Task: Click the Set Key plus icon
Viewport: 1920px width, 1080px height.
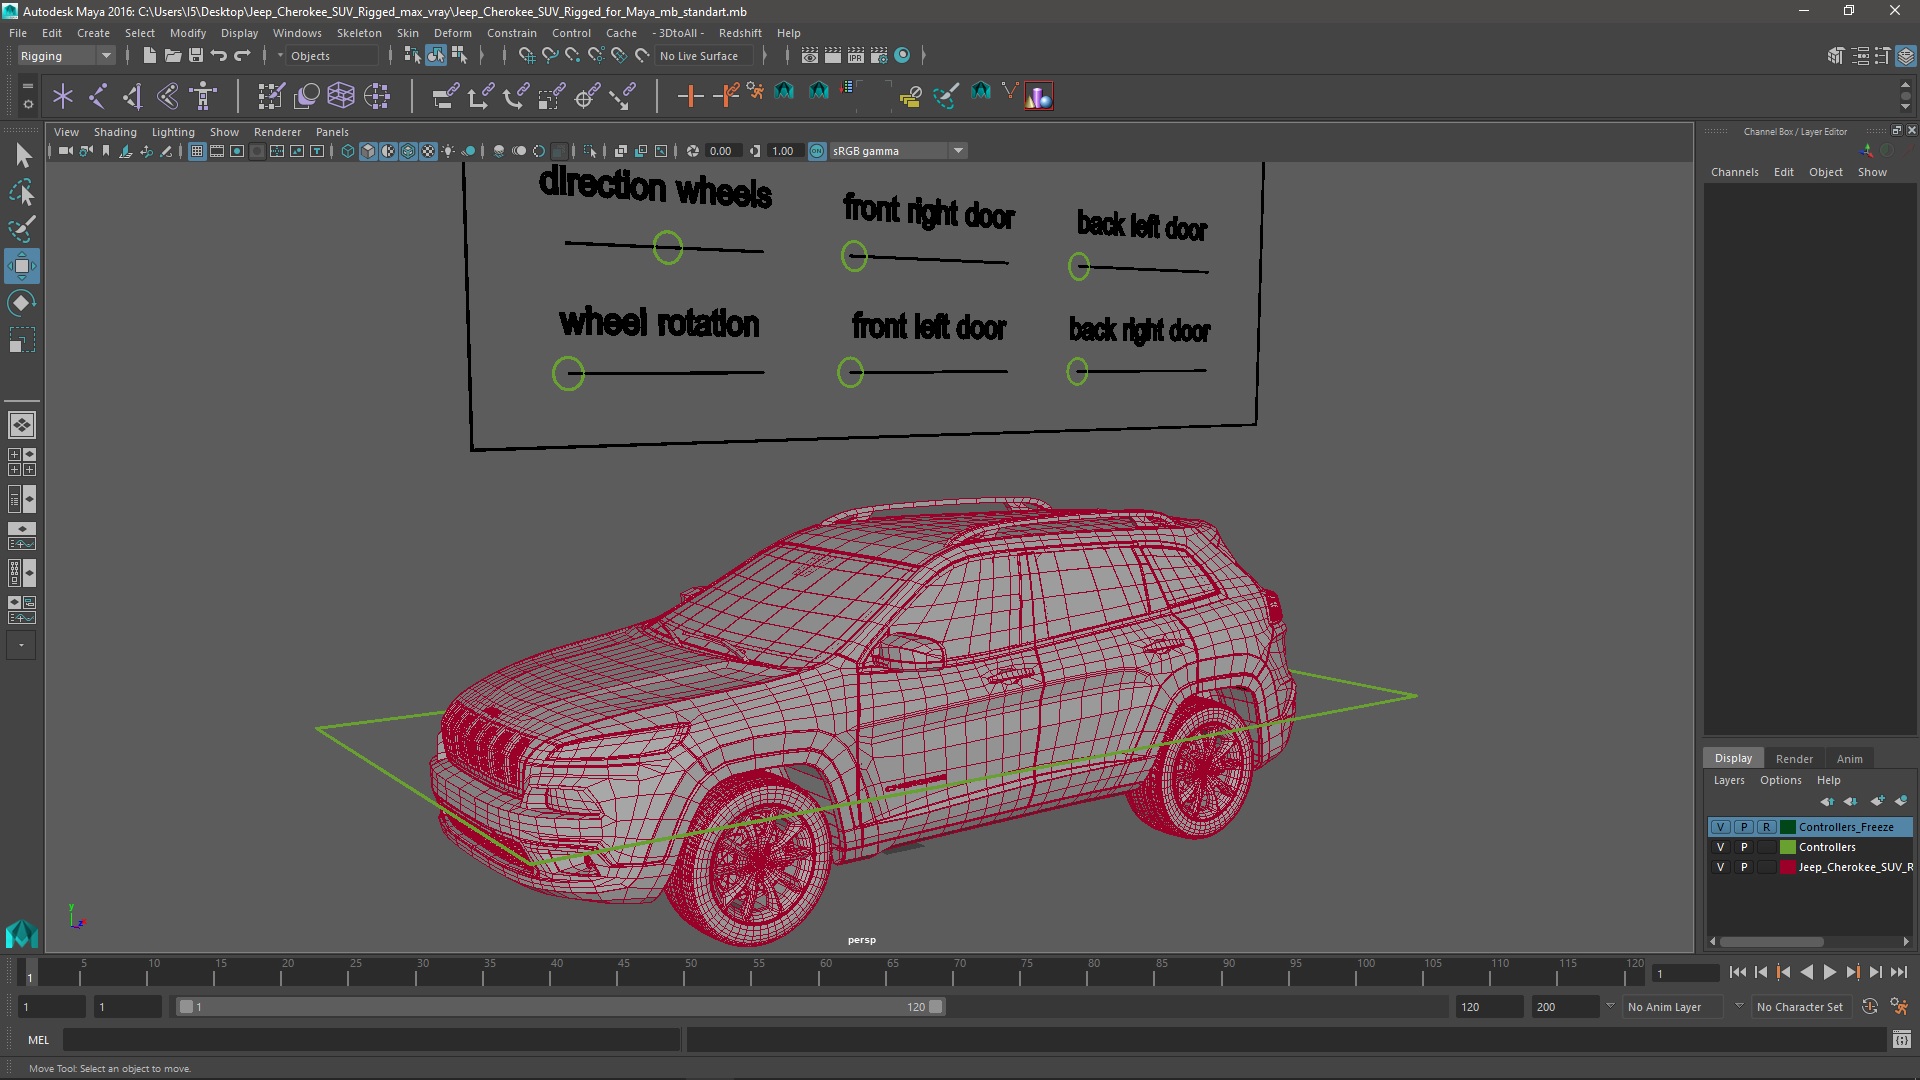Action: (x=690, y=96)
